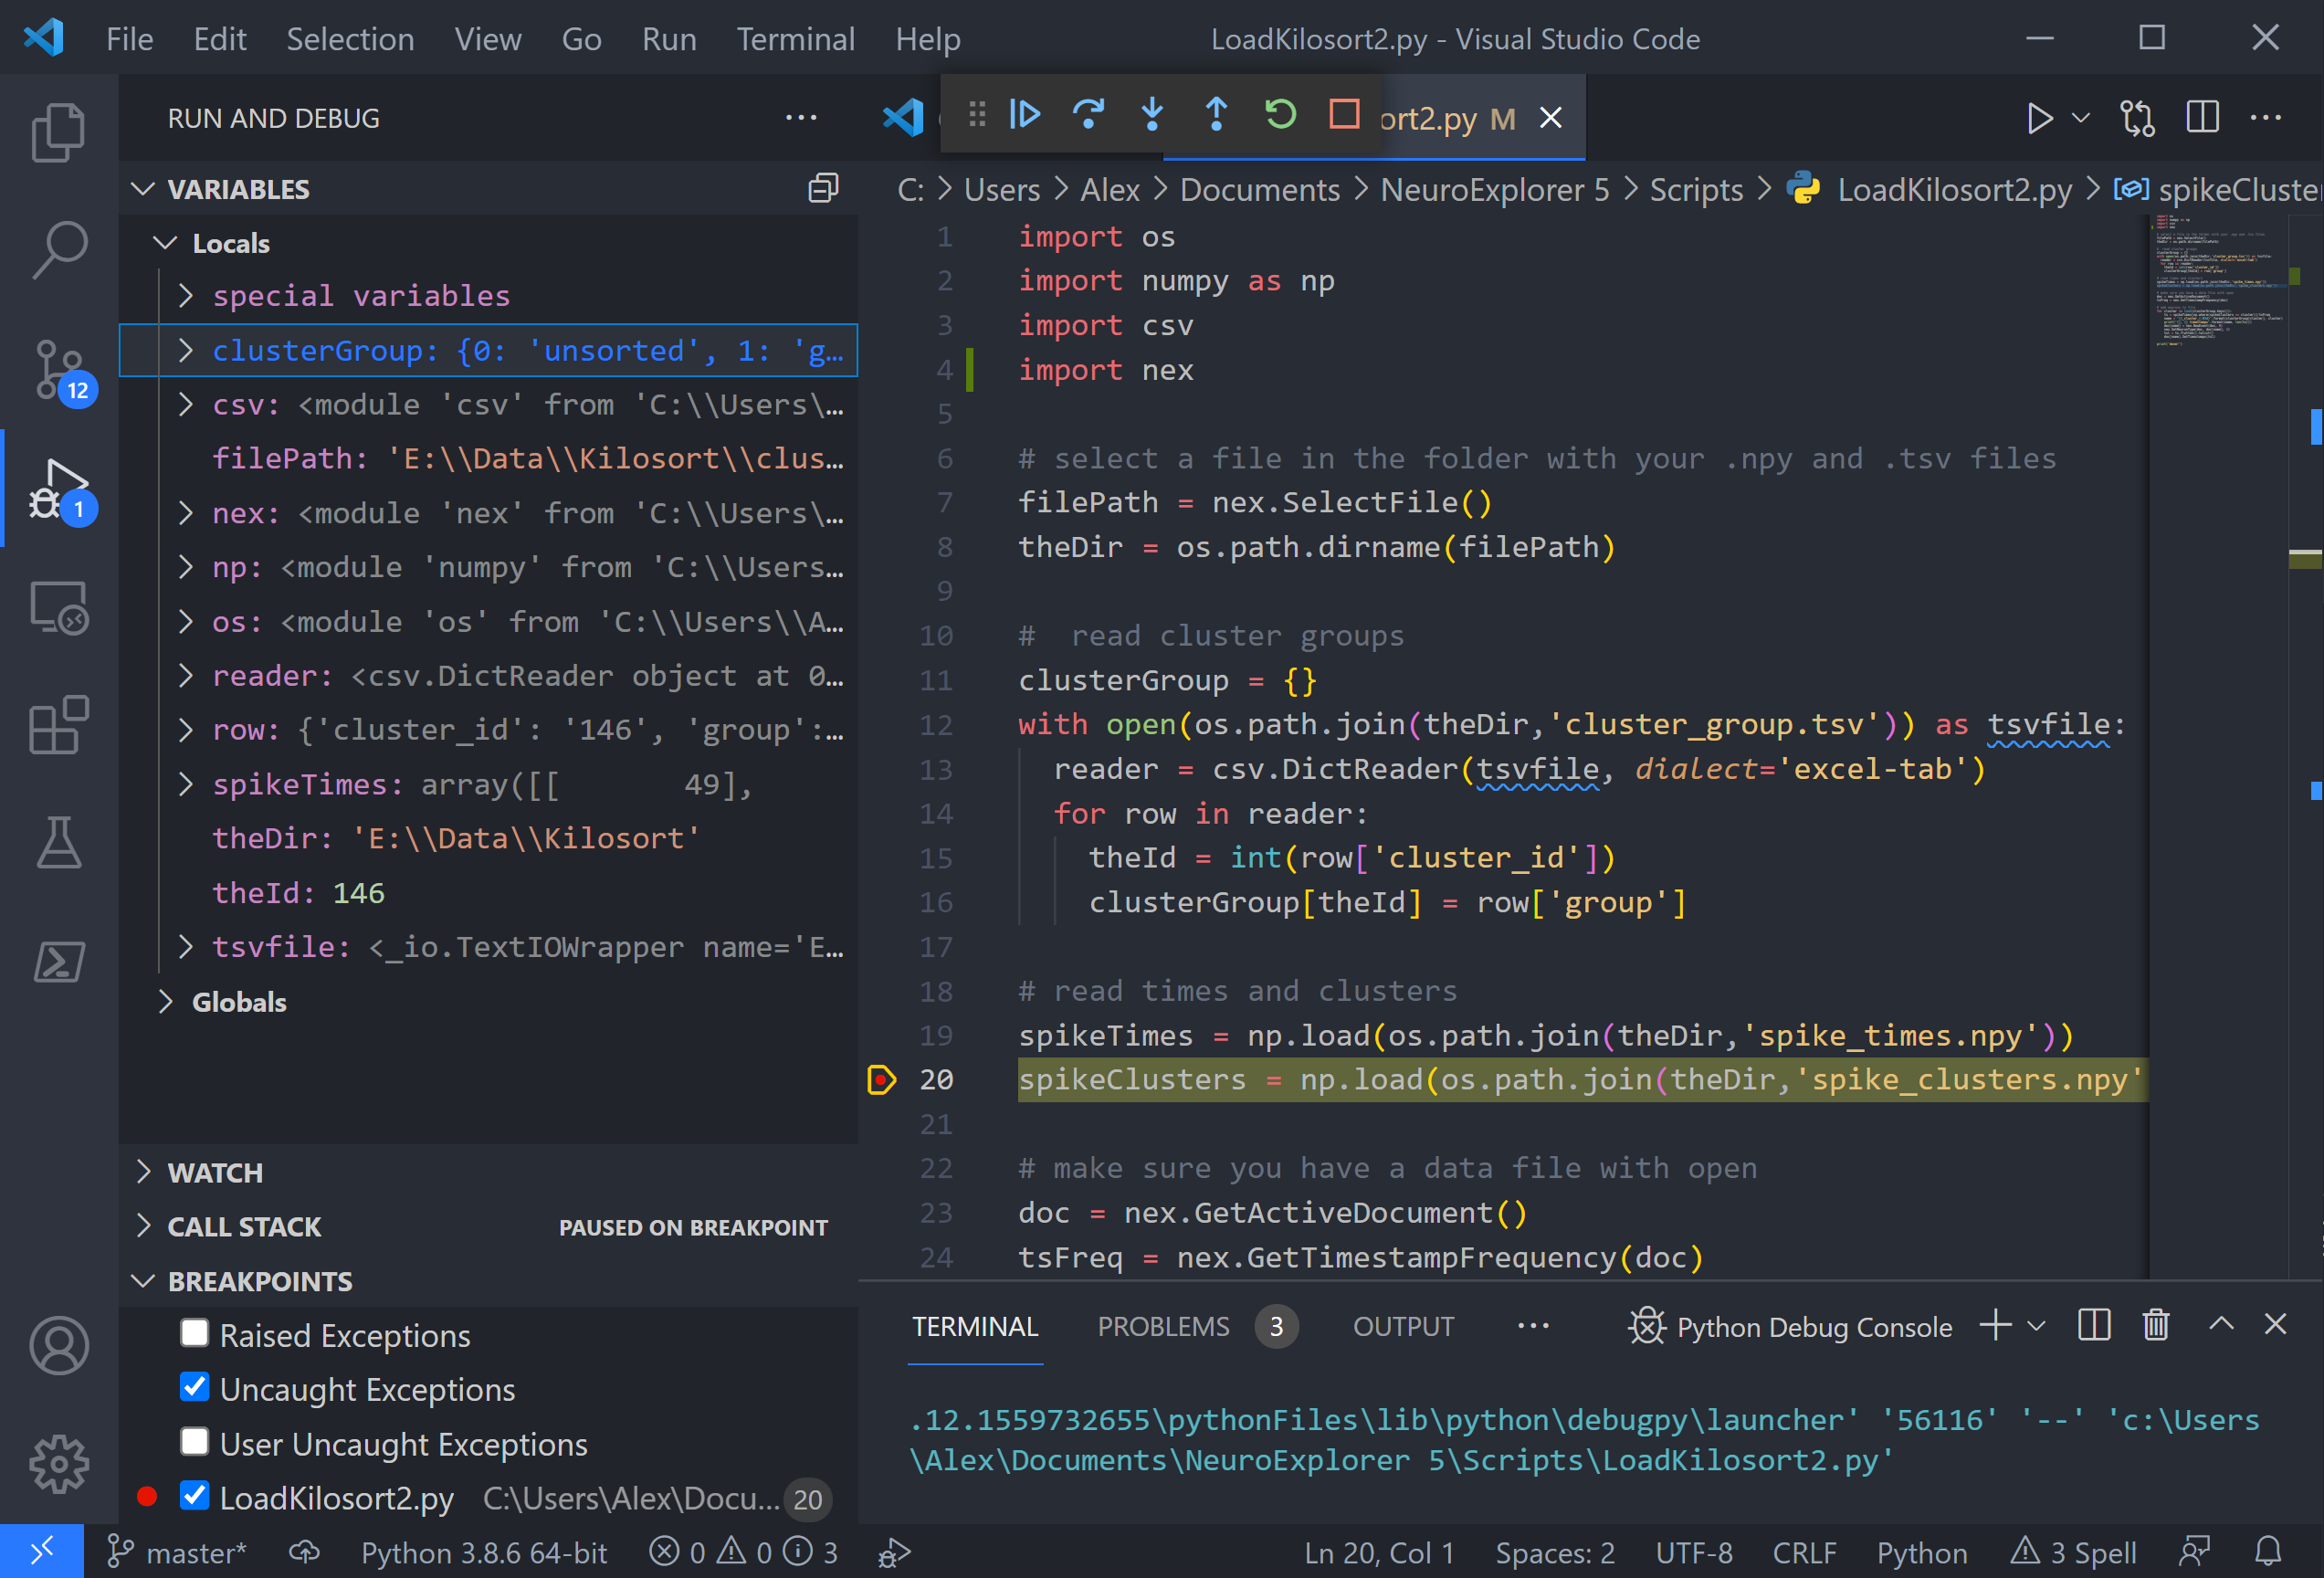This screenshot has height=1578, width=2324.
Task: Open Remote Explorer in activity bar
Action: pyautogui.click(x=58, y=607)
